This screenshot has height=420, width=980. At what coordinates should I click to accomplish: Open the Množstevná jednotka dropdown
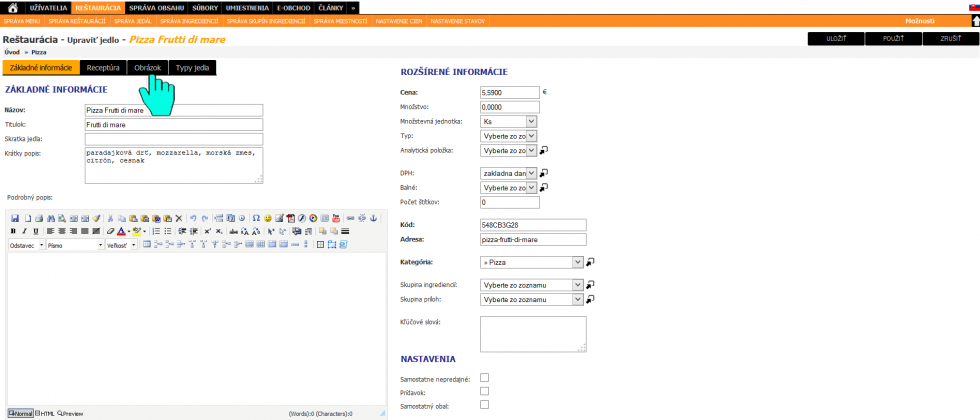(509, 120)
